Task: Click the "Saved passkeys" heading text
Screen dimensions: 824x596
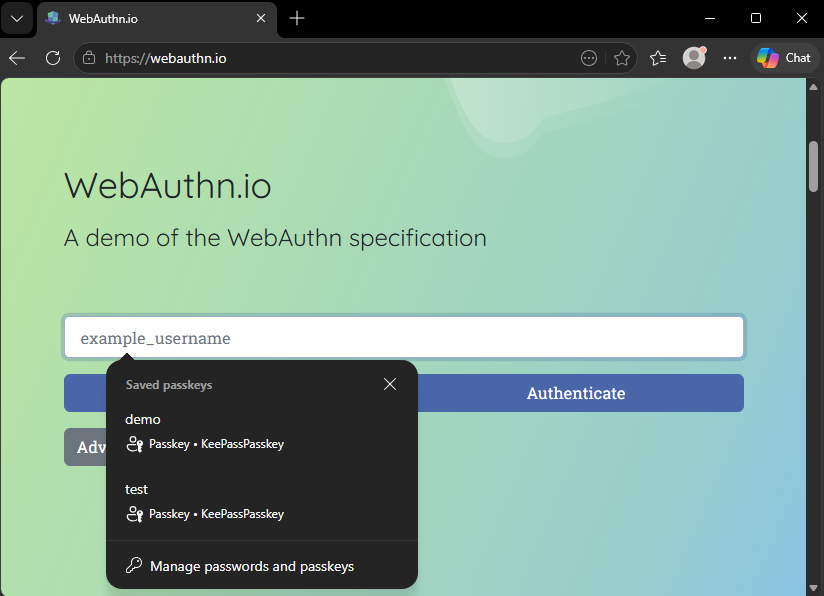Action: 169,385
